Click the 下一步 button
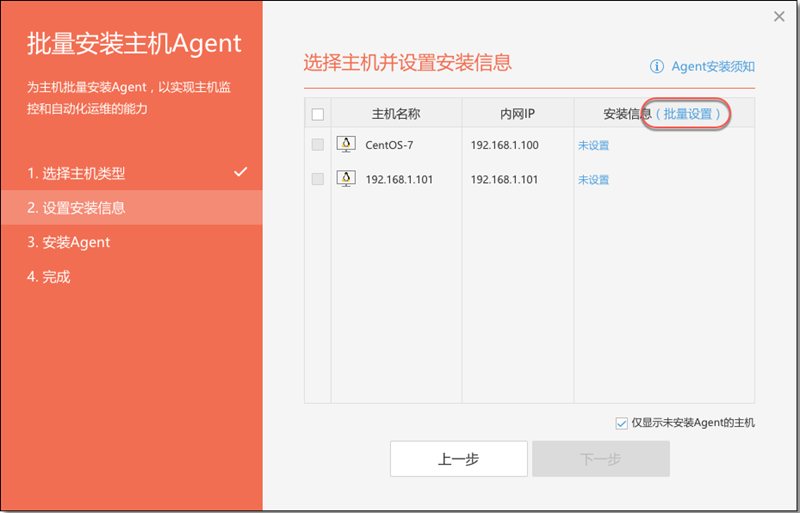The width and height of the screenshot is (800, 513). point(601,459)
